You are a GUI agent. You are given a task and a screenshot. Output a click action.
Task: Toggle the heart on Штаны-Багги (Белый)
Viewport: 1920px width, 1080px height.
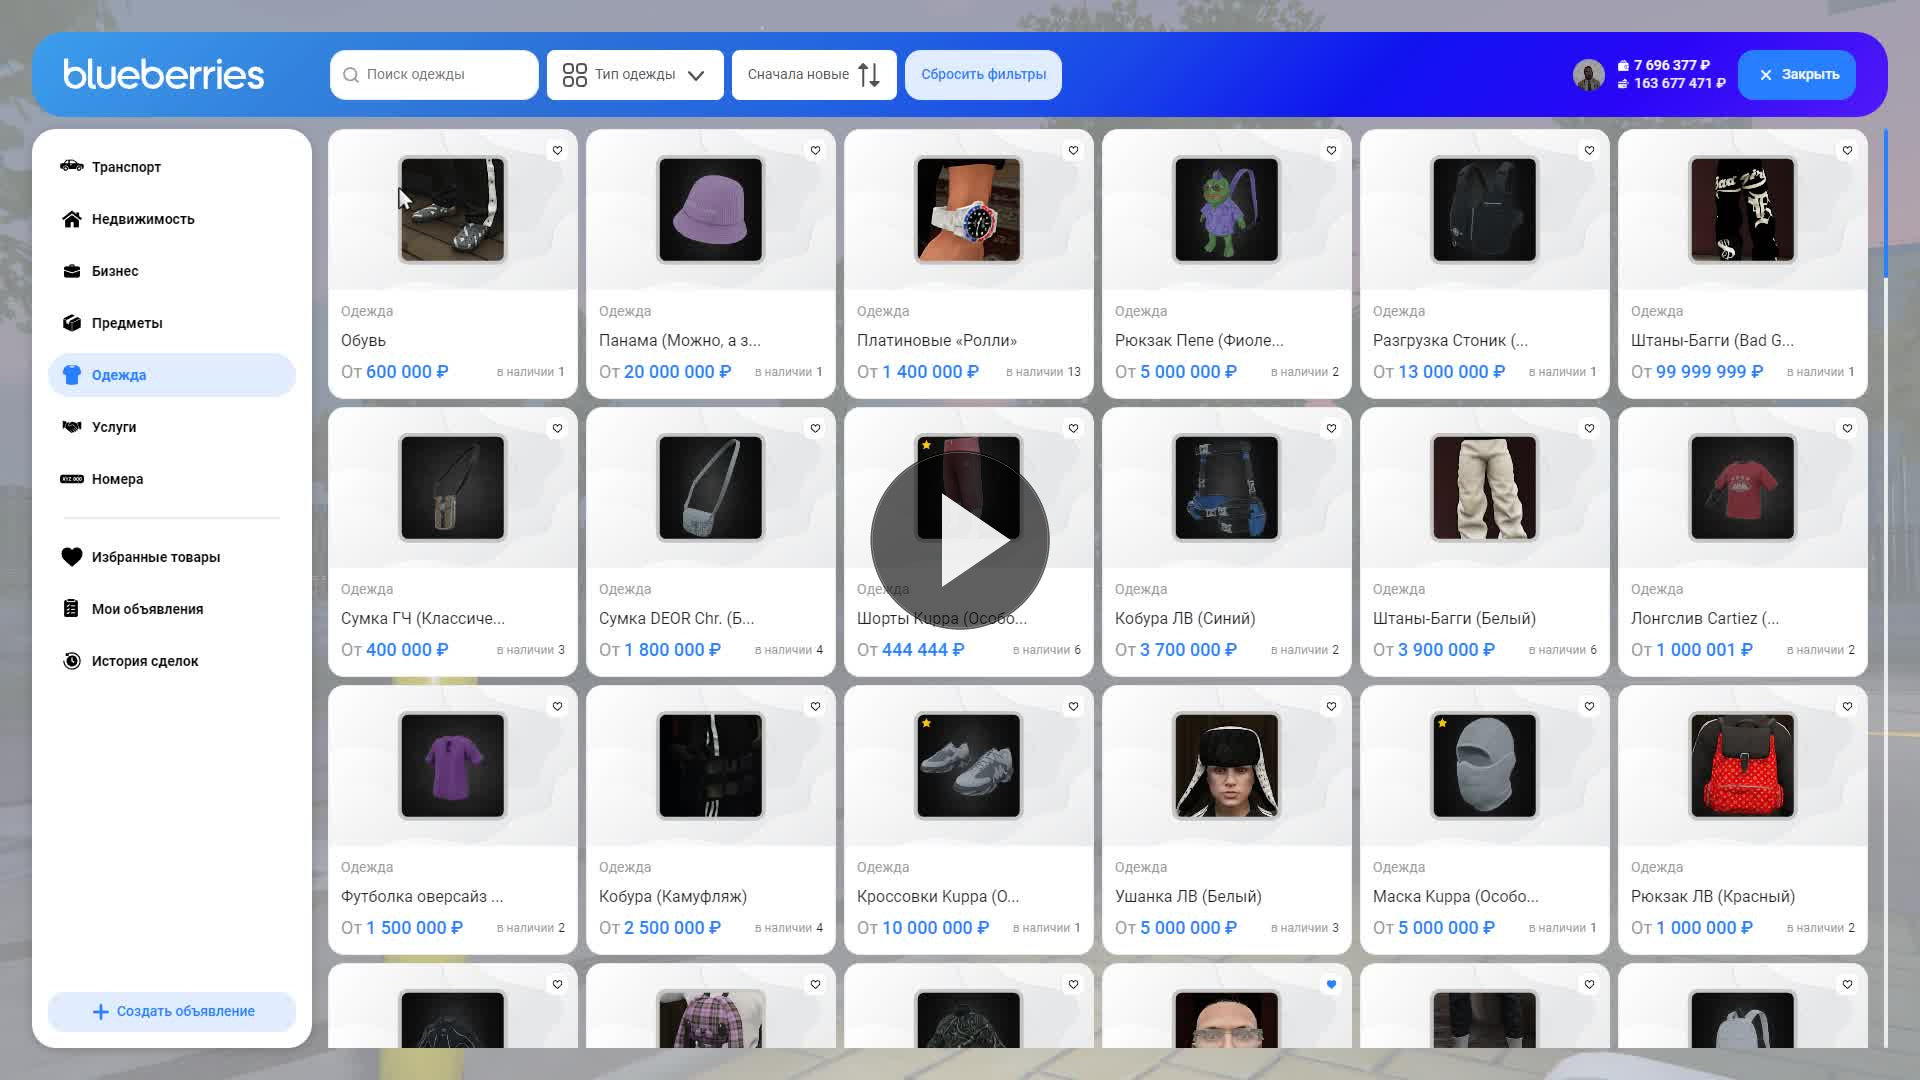pyautogui.click(x=1590, y=429)
